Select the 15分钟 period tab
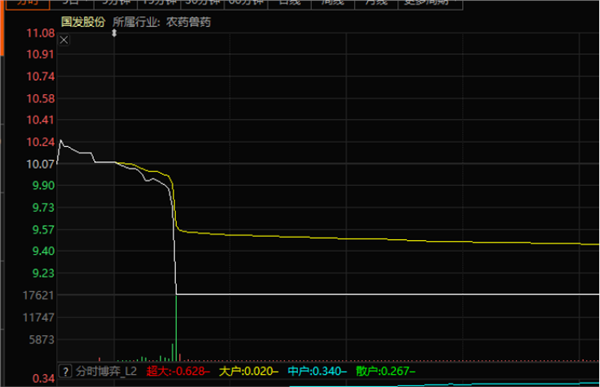 click(x=158, y=3)
